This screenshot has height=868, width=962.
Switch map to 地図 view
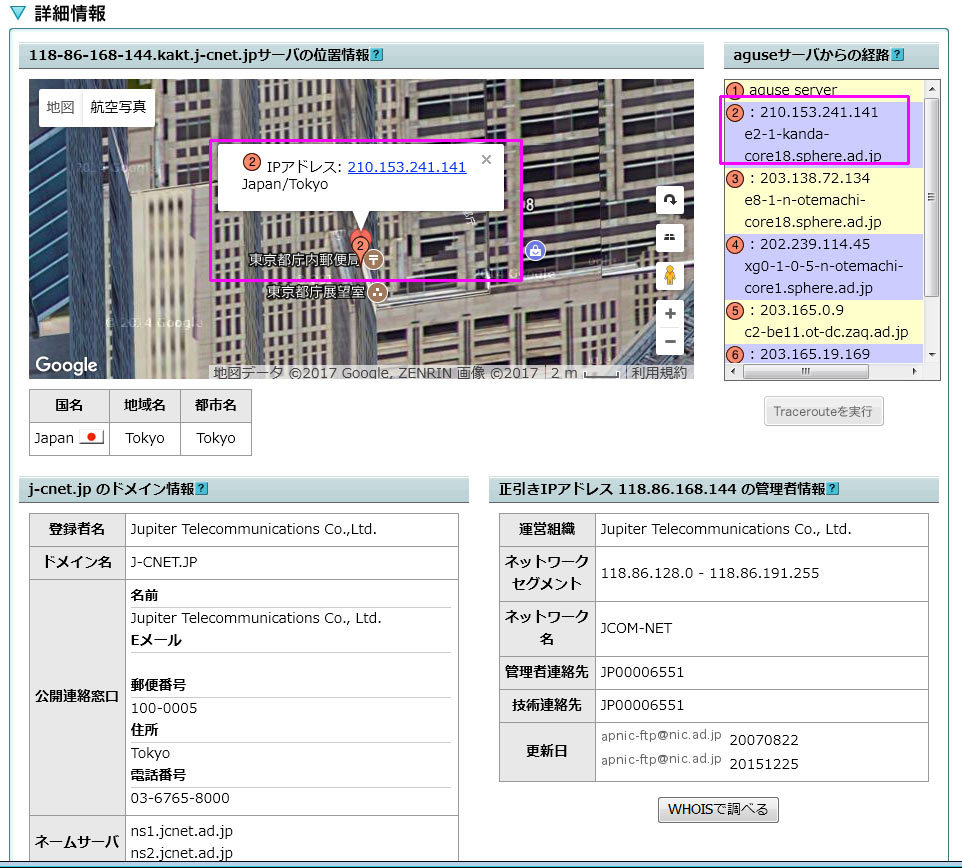pos(60,107)
